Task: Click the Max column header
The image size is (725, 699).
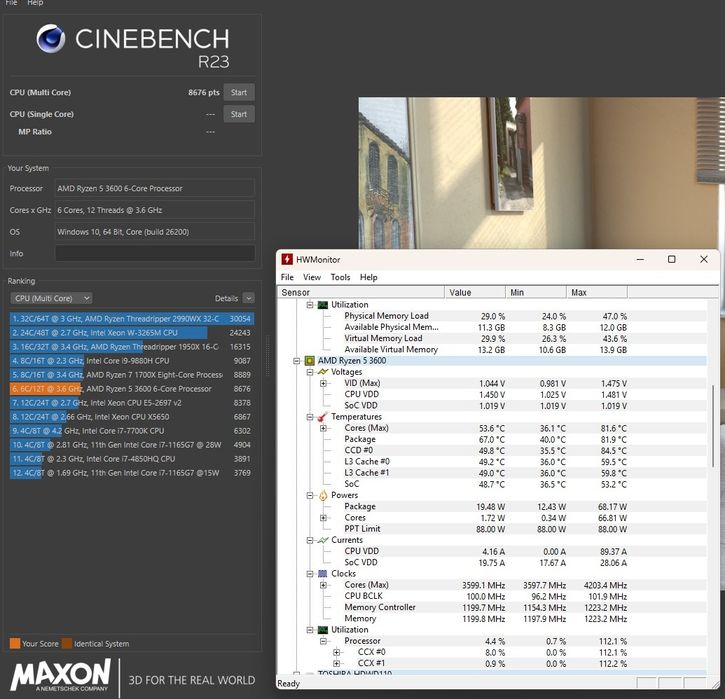Action: [597, 292]
